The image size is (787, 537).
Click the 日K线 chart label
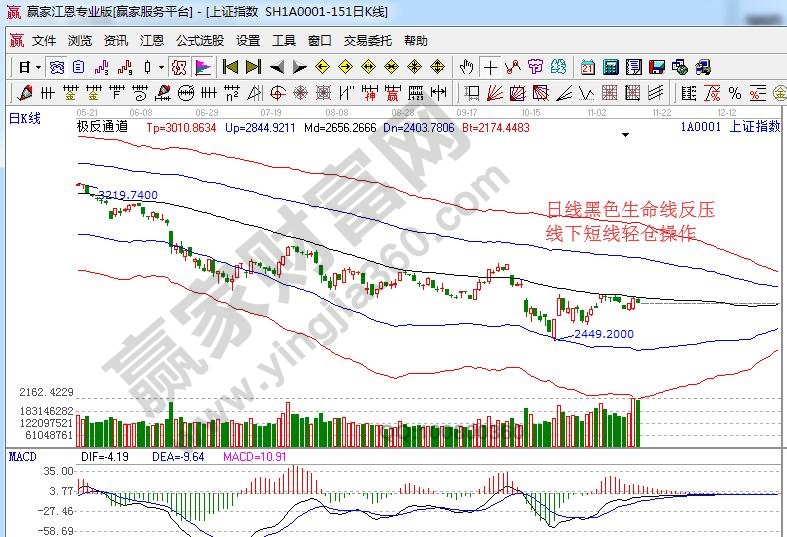(x=25, y=117)
